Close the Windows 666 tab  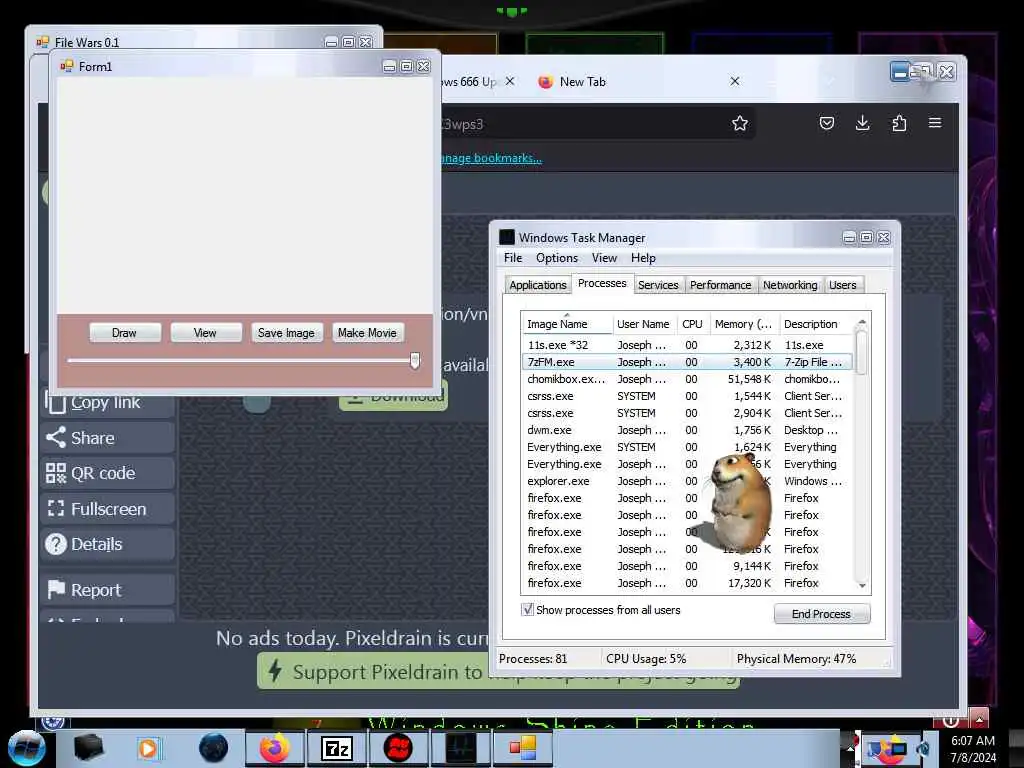[x=510, y=81]
